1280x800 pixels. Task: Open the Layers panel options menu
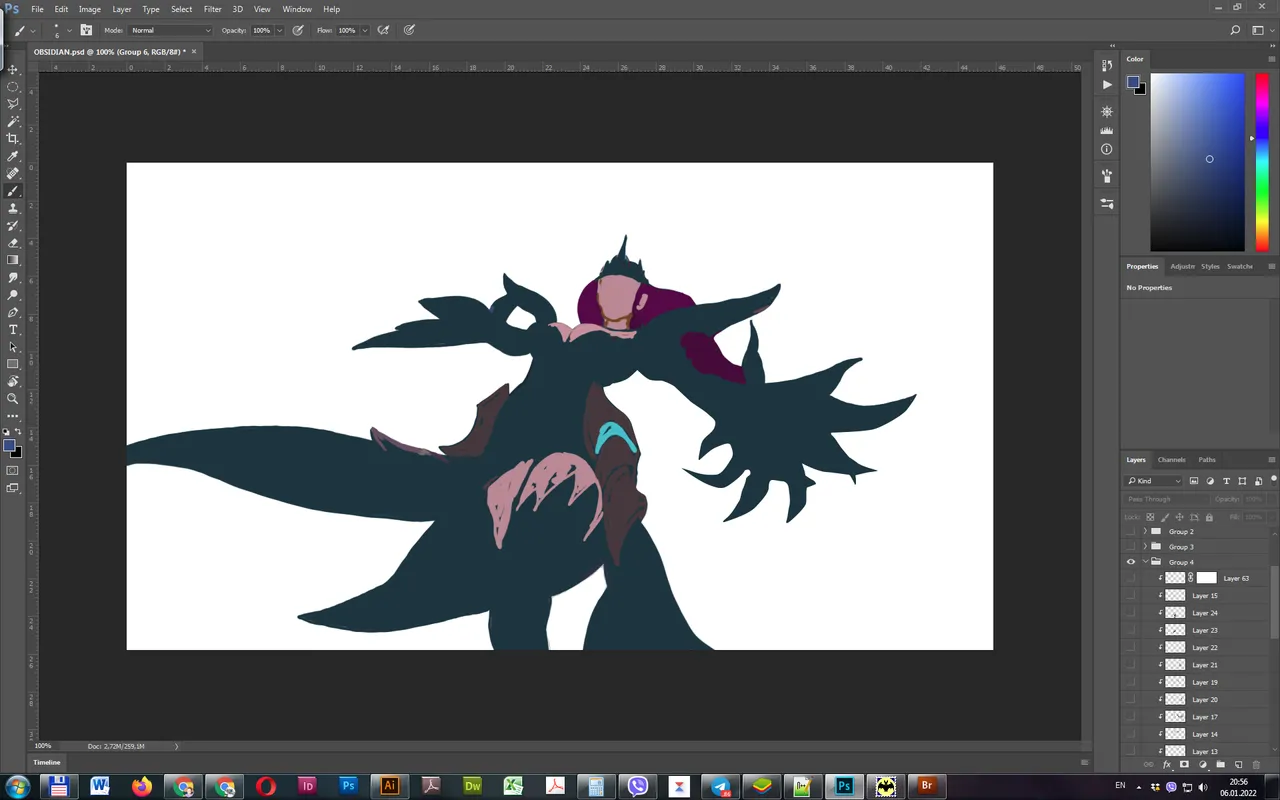(x=1271, y=460)
